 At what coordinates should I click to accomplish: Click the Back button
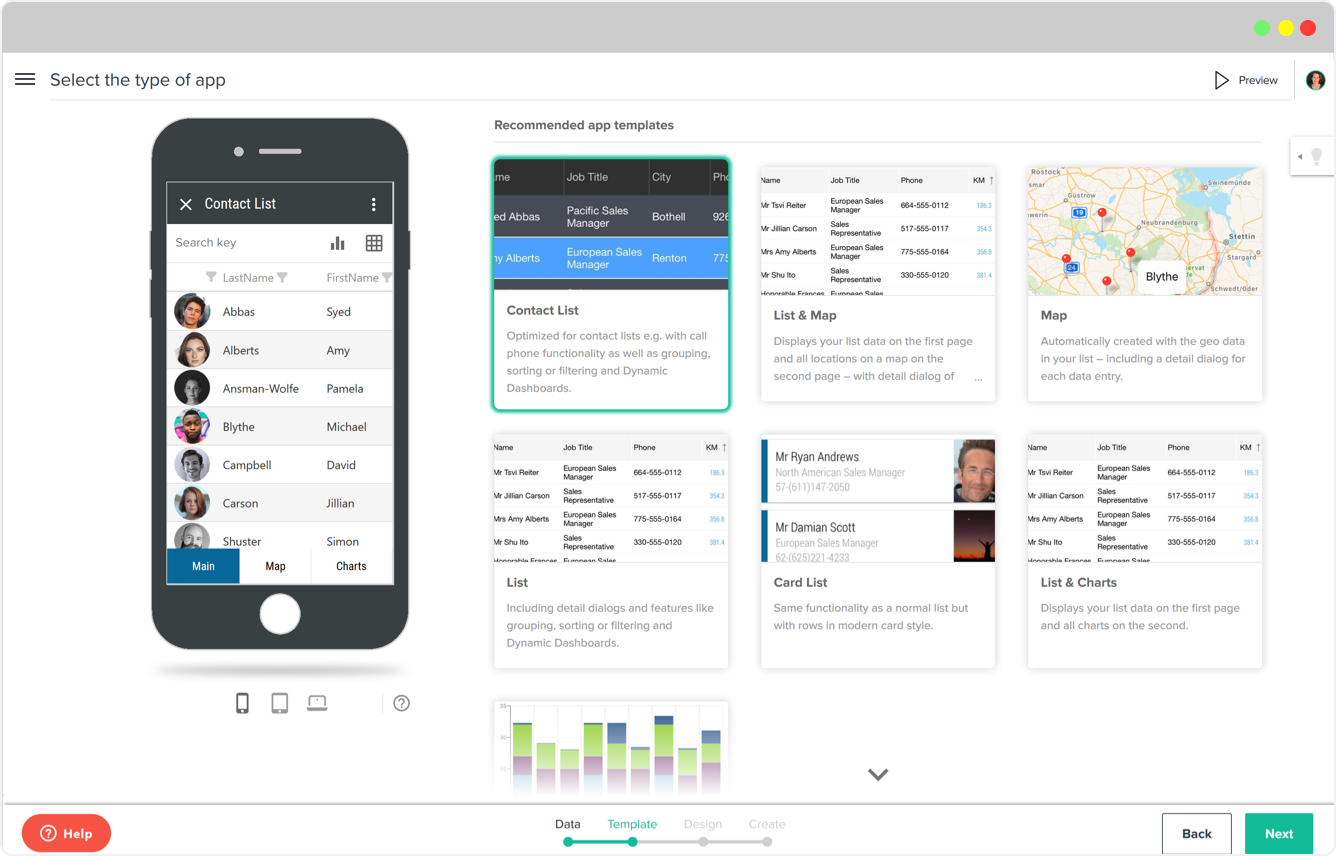1197,834
